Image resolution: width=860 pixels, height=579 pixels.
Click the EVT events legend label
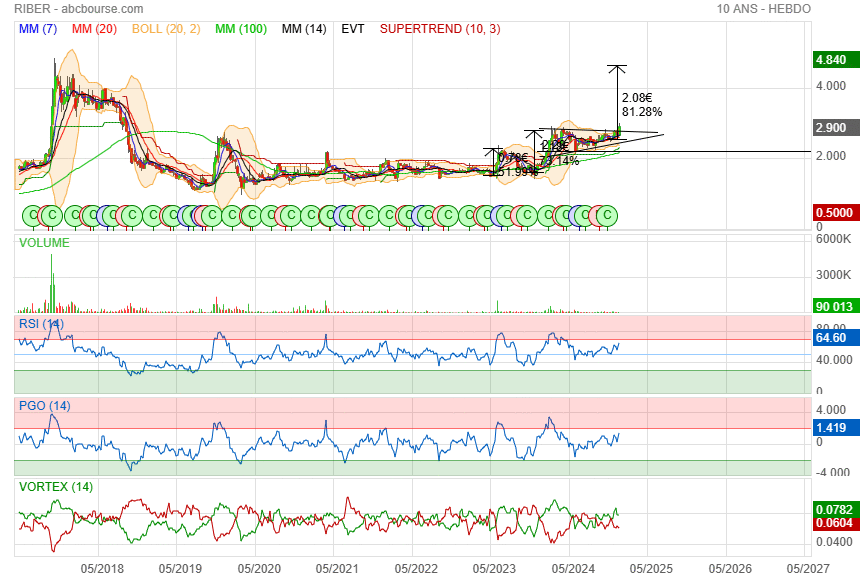(352, 29)
